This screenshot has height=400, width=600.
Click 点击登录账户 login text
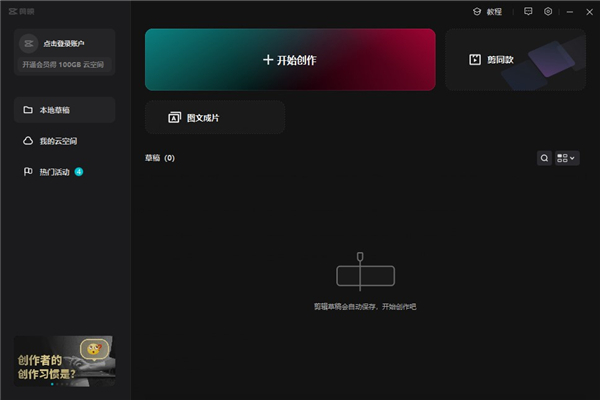64,44
